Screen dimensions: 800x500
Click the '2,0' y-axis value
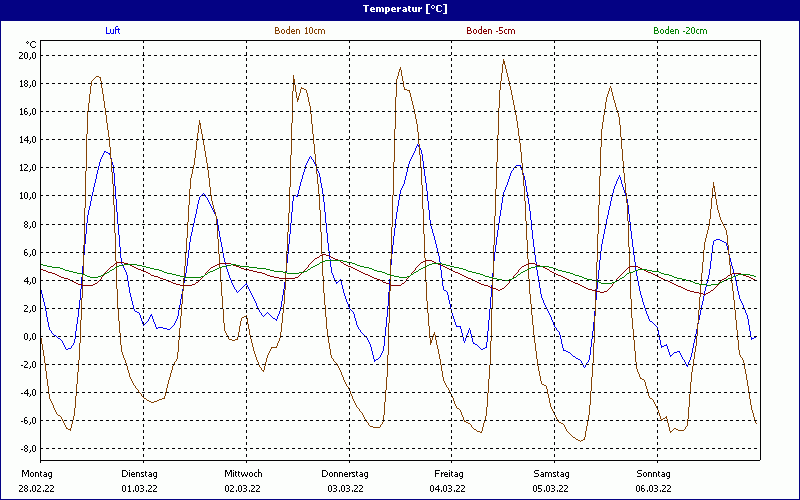point(30,309)
